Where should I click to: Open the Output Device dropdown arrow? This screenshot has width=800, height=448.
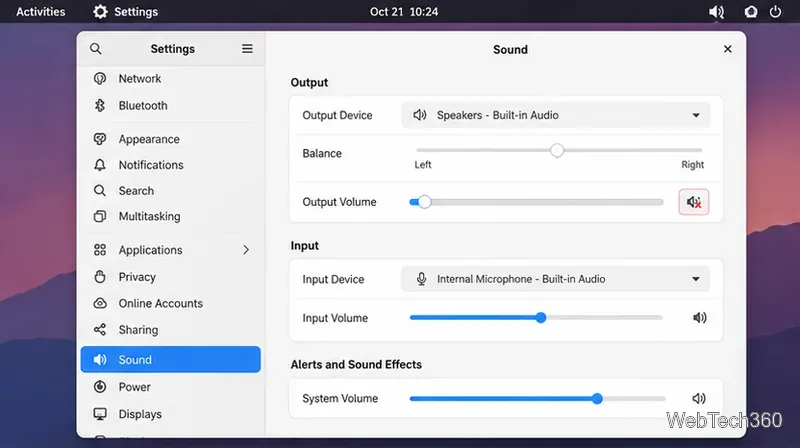(x=696, y=115)
